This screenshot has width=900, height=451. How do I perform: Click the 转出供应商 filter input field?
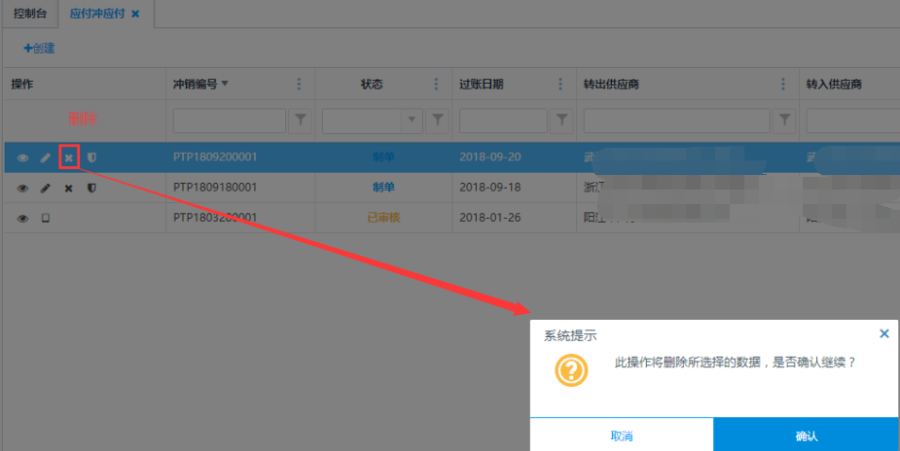(x=677, y=121)
